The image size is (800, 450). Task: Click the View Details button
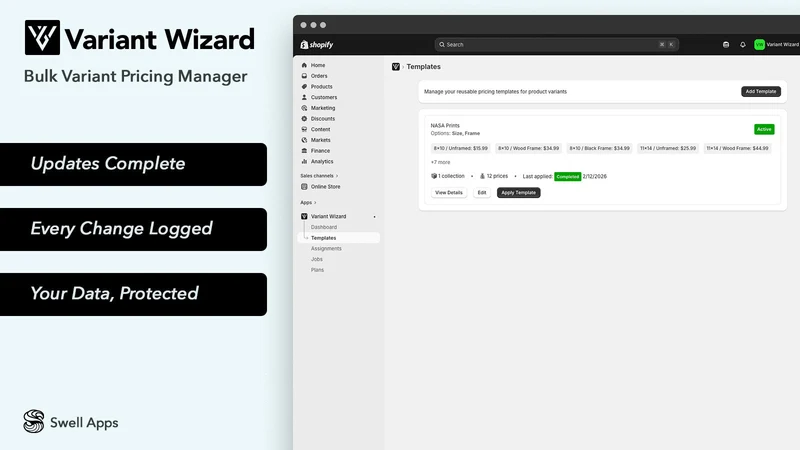tap(448, 192)
